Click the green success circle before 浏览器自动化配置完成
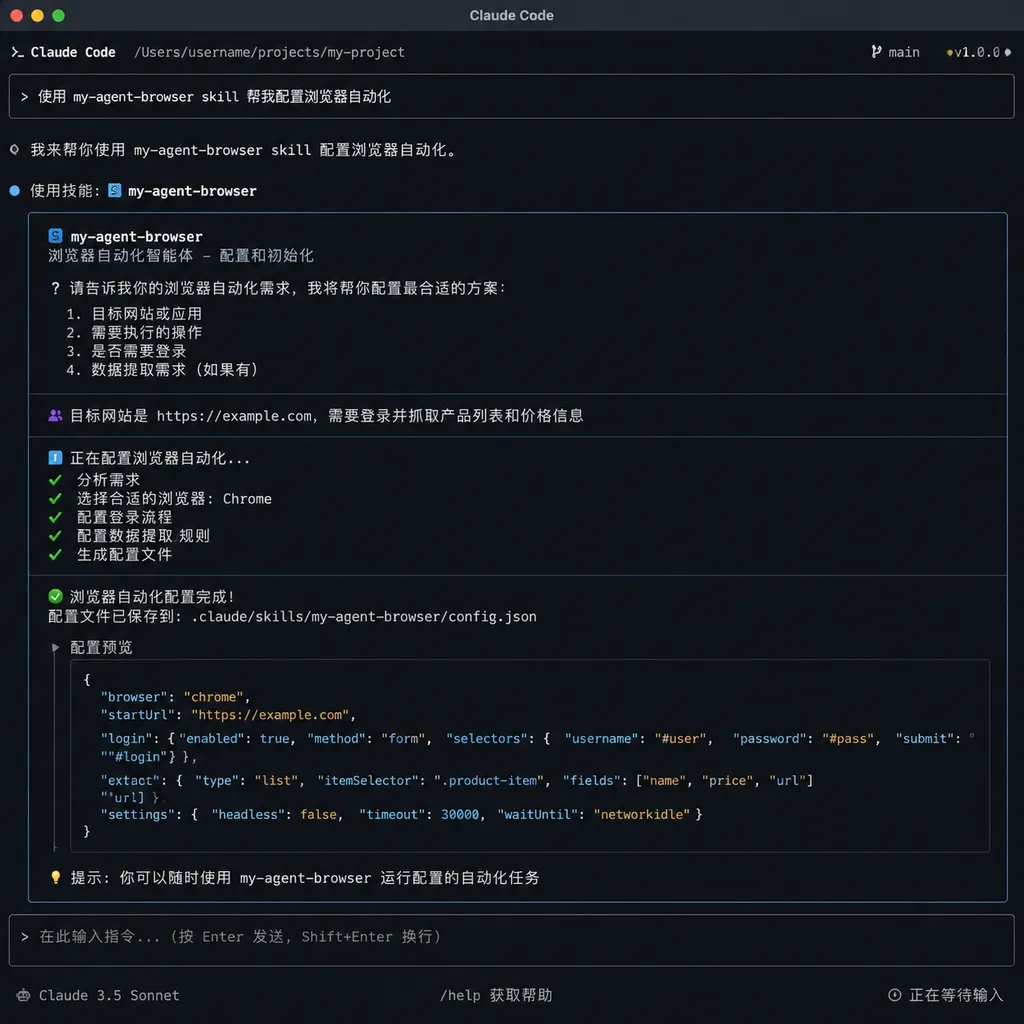The height and width of the screenshot is (1024, 1024). click(56, 596)
